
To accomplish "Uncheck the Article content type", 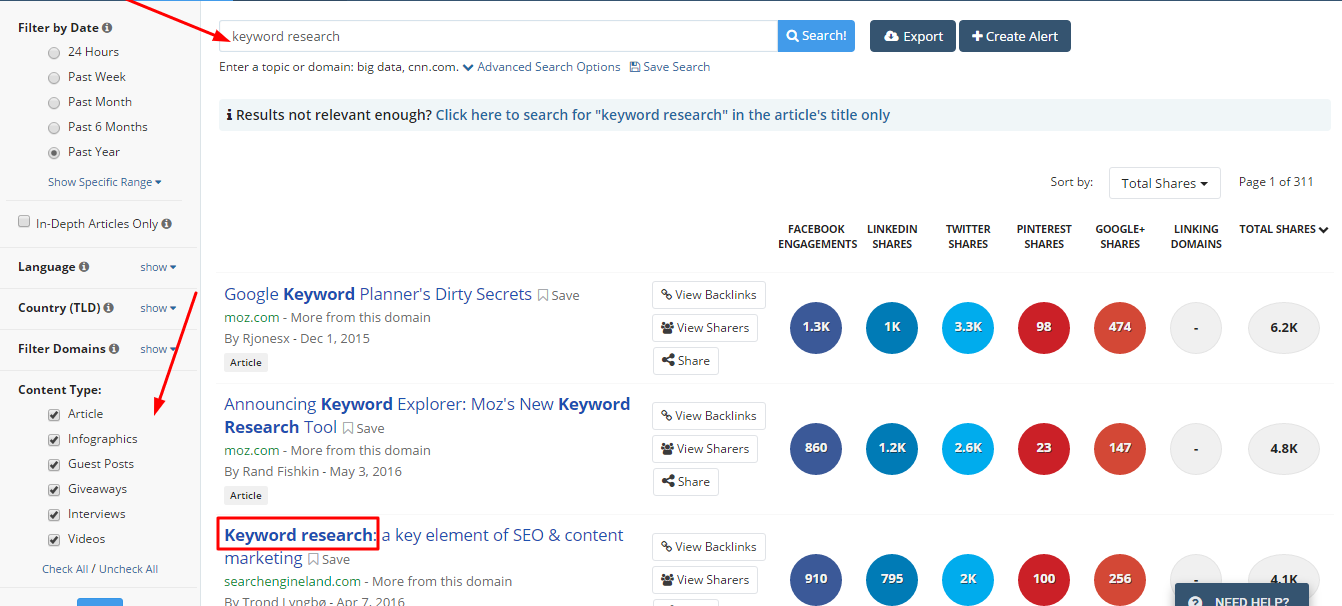I will click(54, 414).
